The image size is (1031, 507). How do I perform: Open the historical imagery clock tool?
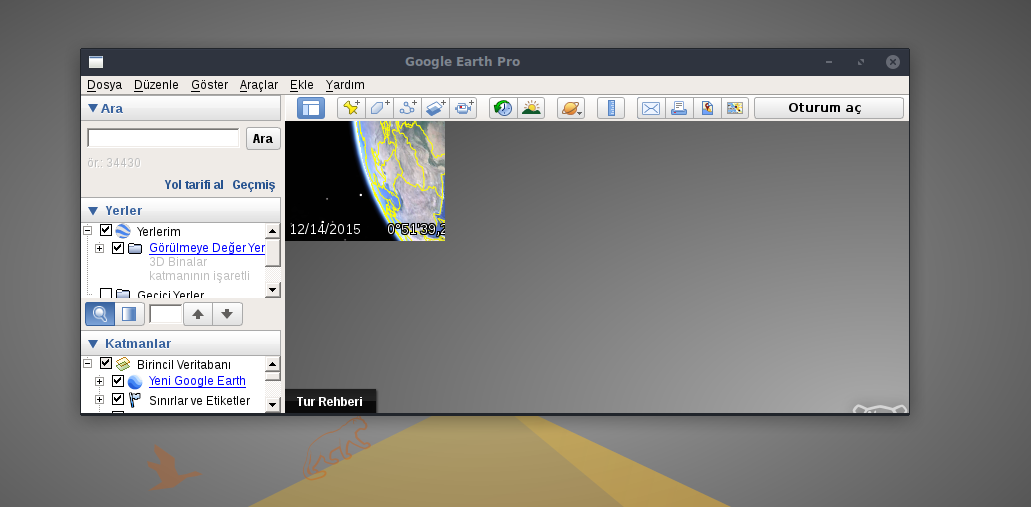coord(503,108)
